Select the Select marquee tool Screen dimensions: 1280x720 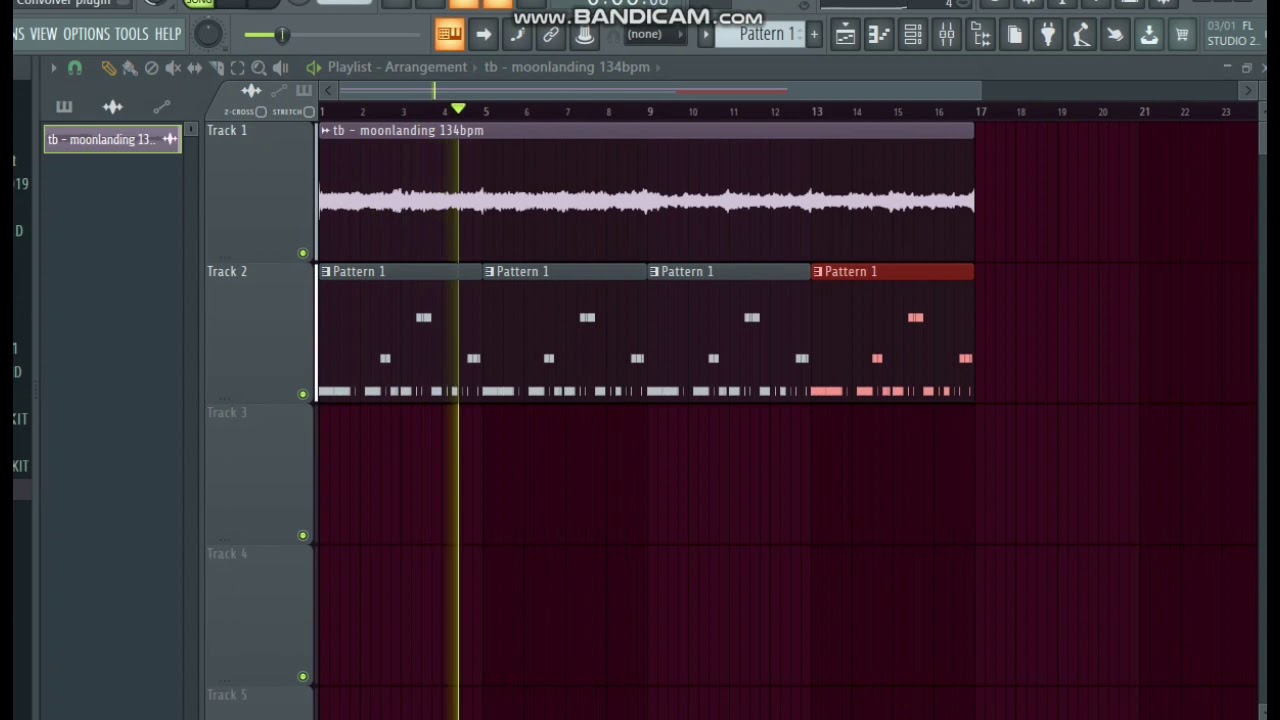237,68
